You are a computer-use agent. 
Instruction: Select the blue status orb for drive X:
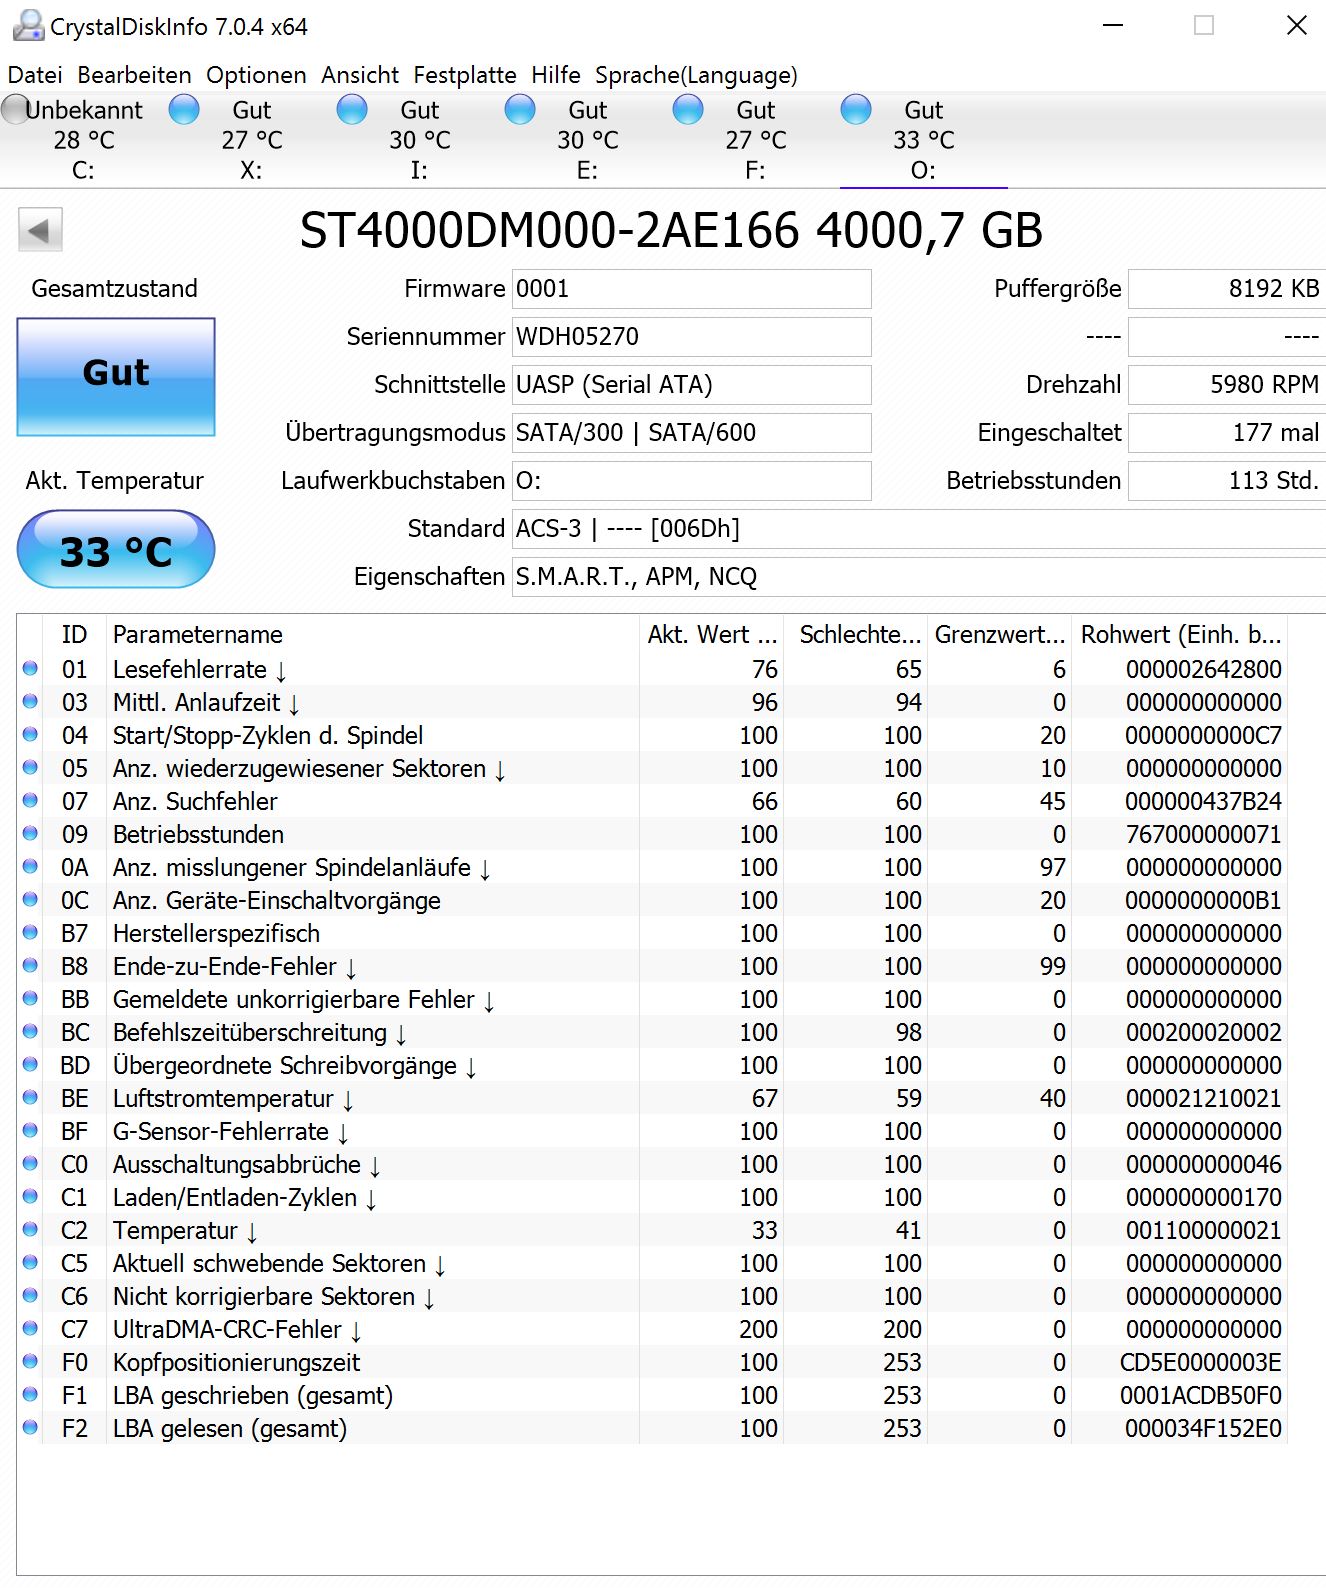pyautogui.click(x=184, y=109)
